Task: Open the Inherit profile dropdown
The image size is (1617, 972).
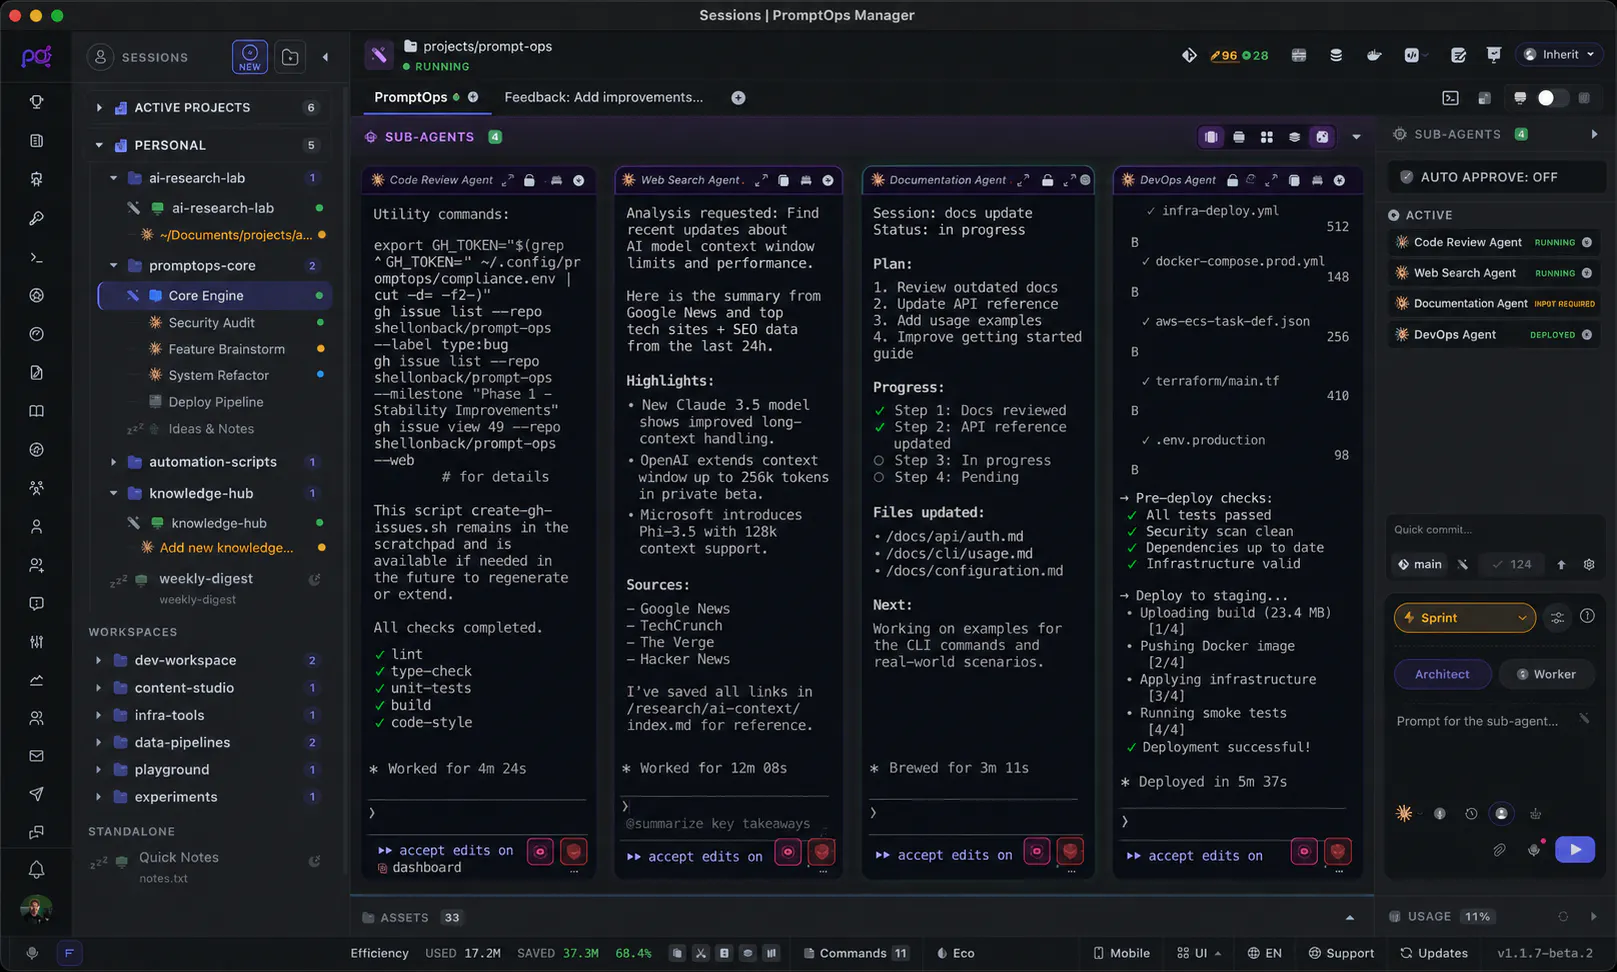Action: pyautogui.click(x=1560, y=55)
